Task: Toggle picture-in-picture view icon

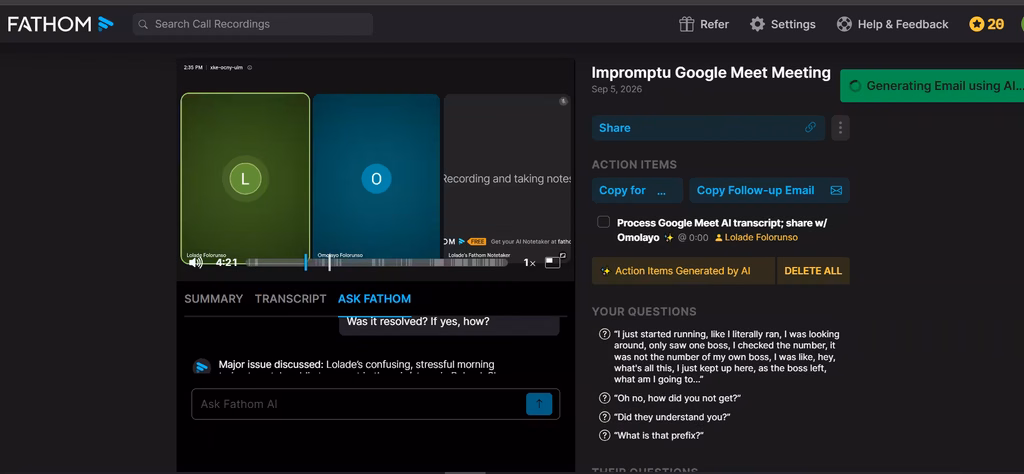Action: [553, 262]
